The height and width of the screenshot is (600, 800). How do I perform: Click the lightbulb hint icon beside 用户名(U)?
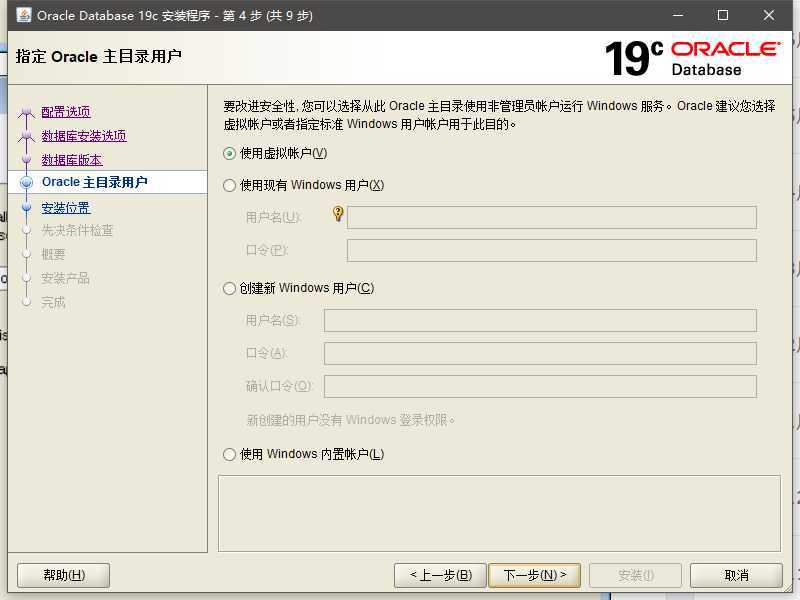338,213
